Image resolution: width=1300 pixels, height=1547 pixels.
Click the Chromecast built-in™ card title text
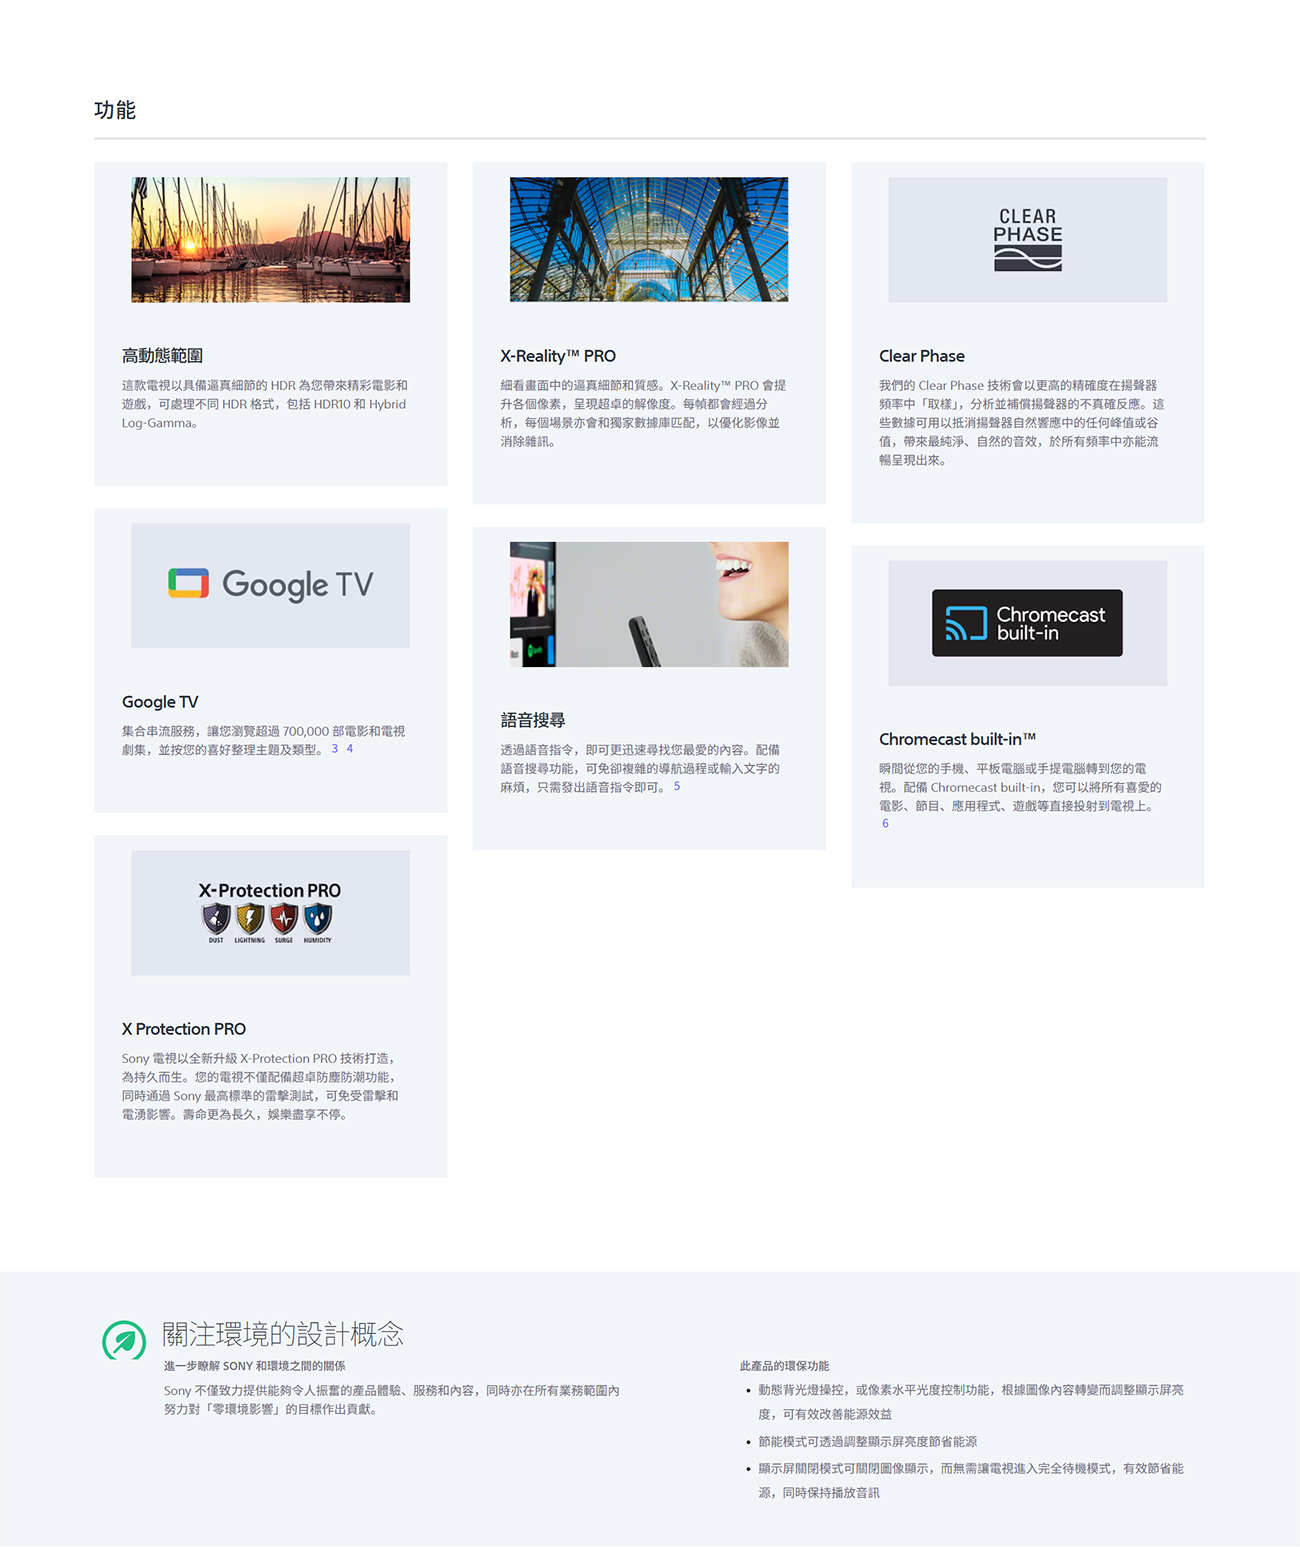[957, 739]
